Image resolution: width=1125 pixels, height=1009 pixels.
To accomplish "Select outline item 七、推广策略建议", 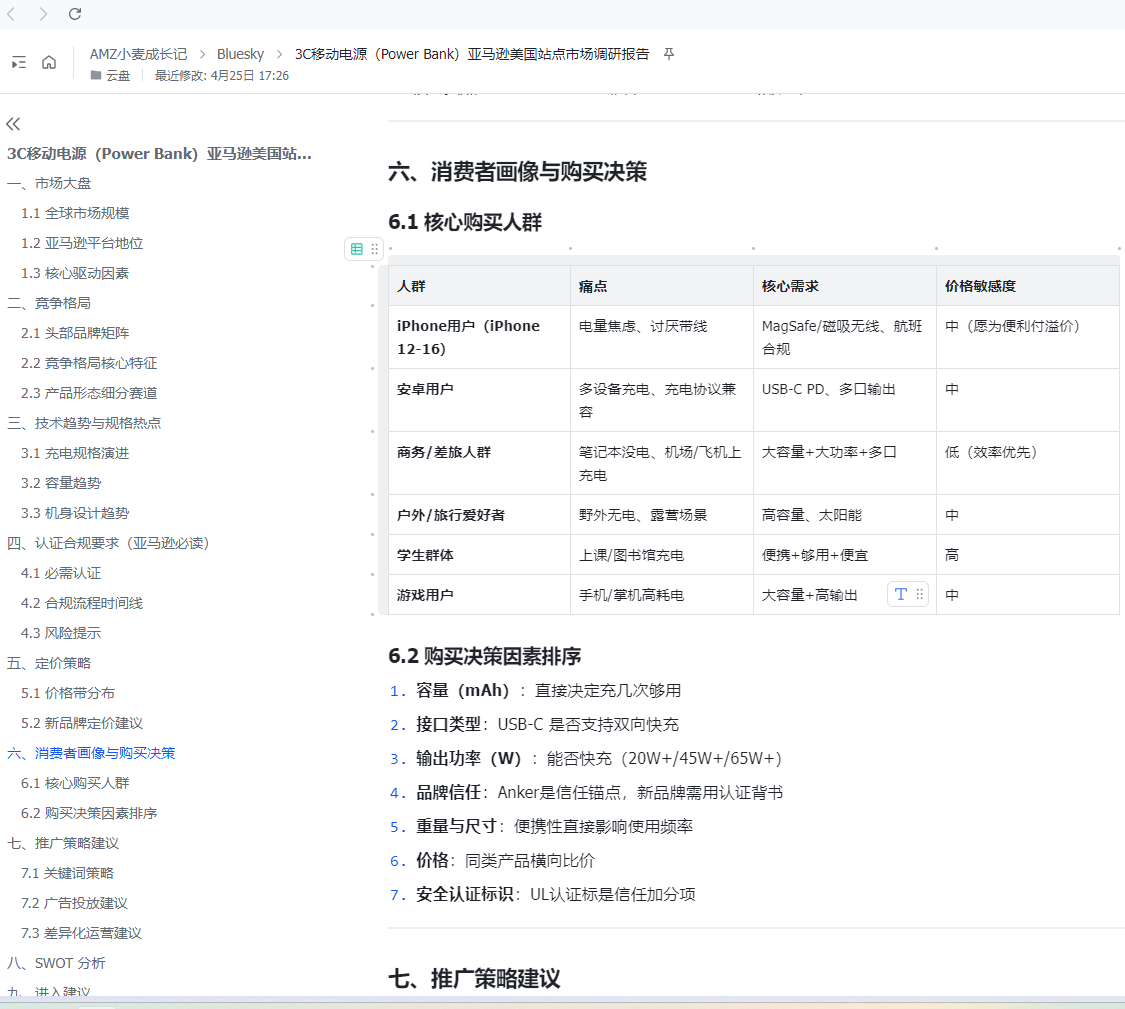I will pyautogui.click(x=63, y=843).
